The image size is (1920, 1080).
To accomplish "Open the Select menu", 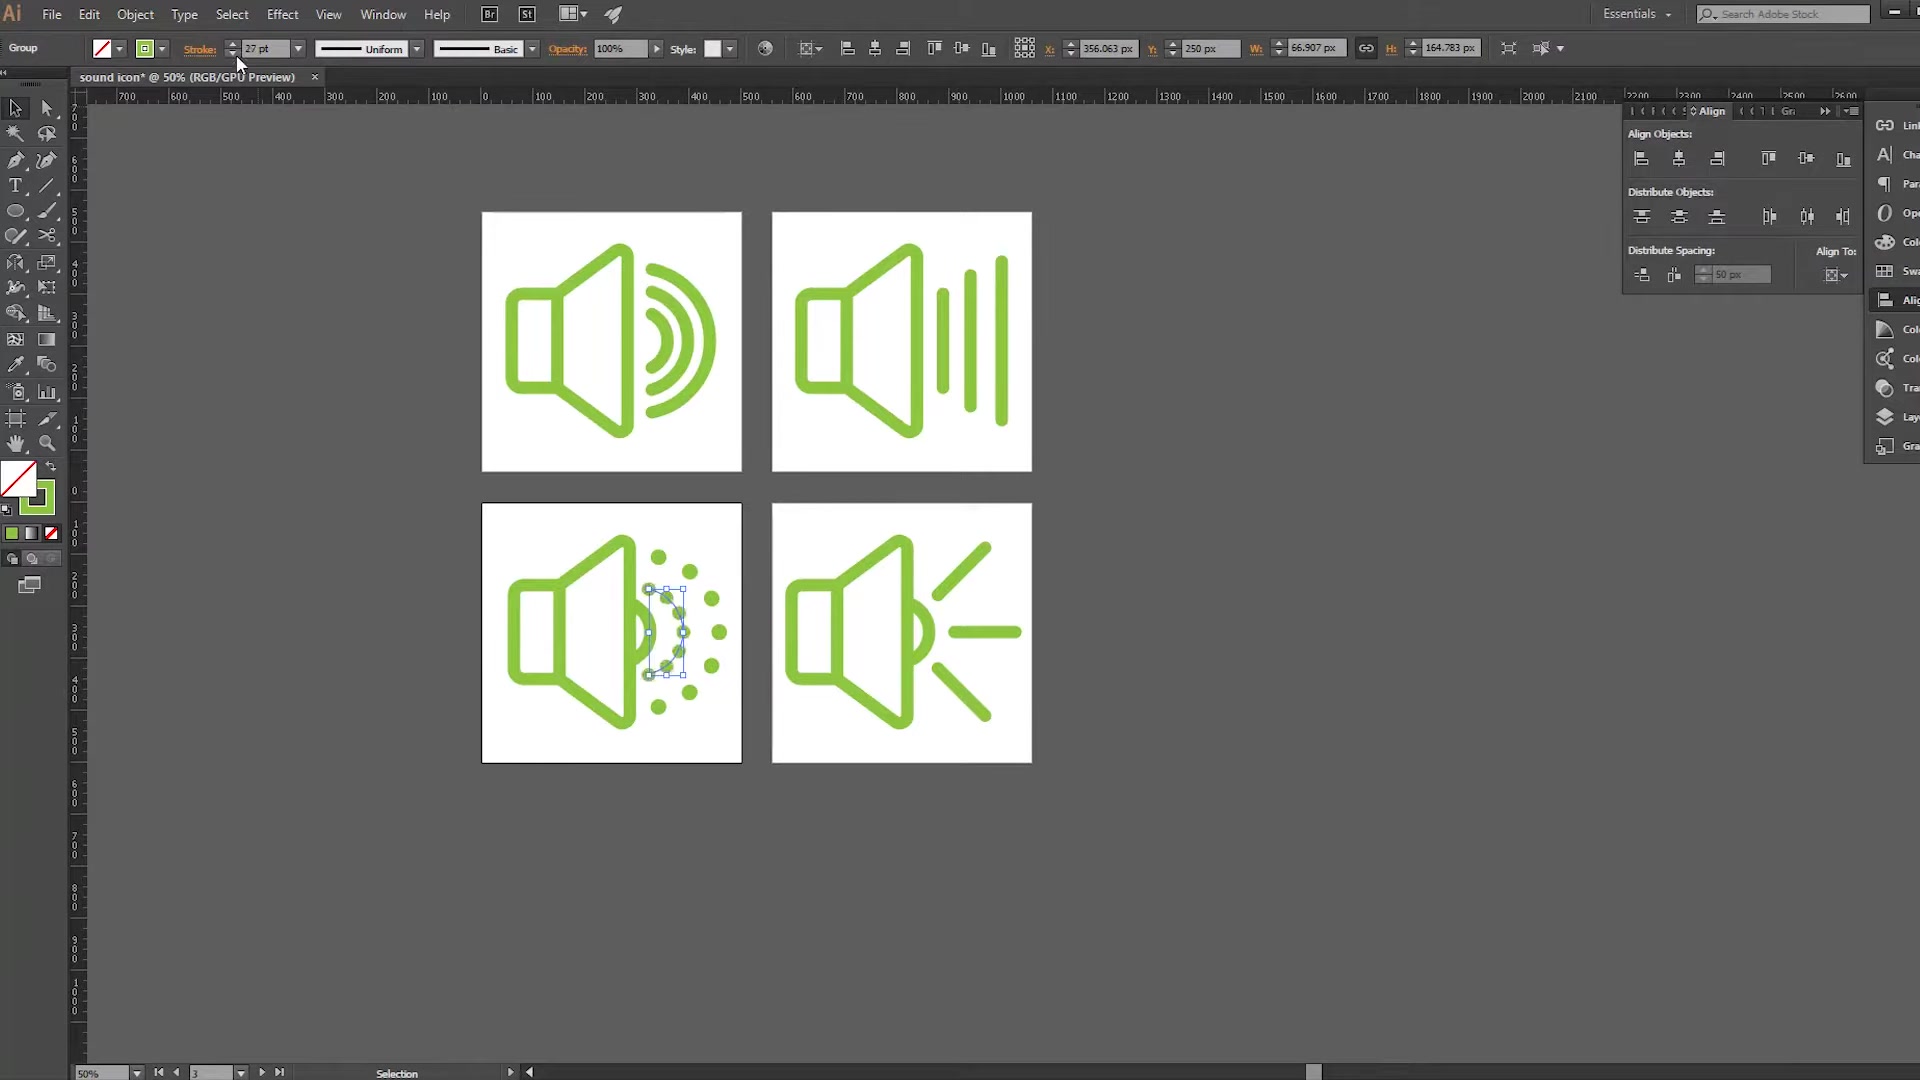I will [232, 14].
